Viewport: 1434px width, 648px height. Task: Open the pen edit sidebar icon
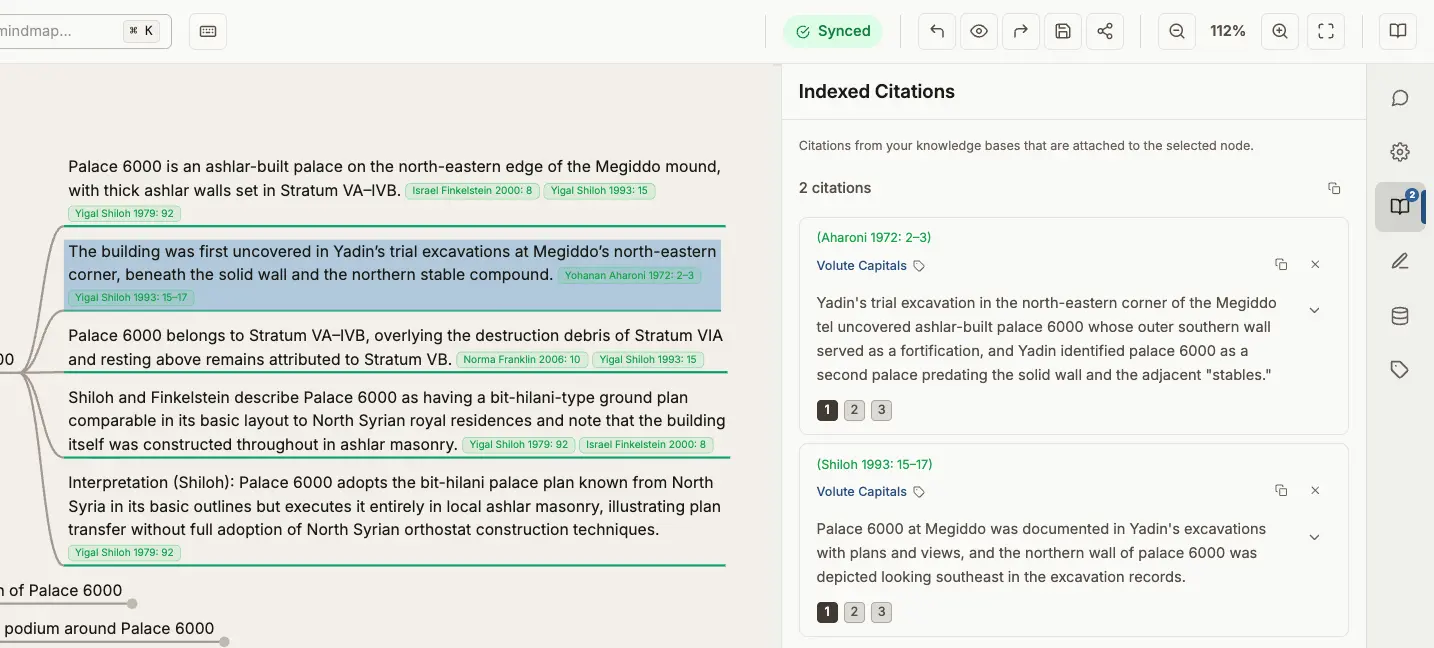1400,261
